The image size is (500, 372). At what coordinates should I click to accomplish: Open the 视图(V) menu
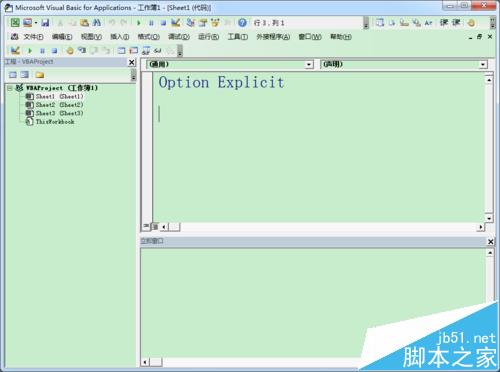[x=91, y=37]
